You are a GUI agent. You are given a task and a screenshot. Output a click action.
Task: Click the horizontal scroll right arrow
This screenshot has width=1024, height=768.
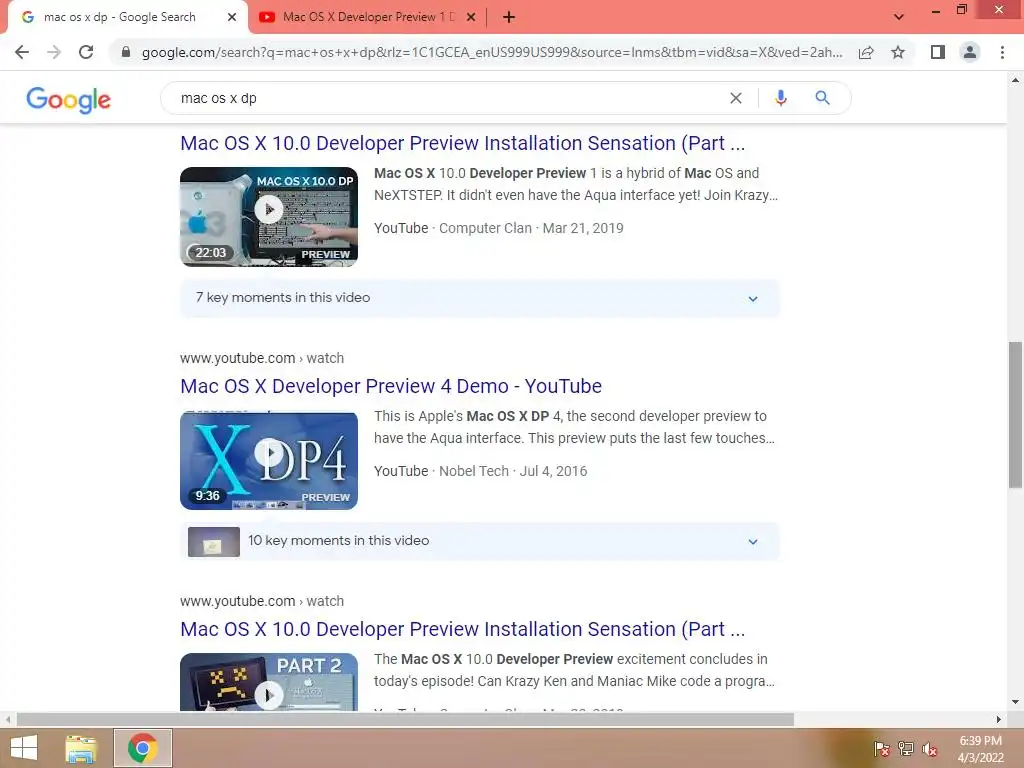(x=998, y=720)
